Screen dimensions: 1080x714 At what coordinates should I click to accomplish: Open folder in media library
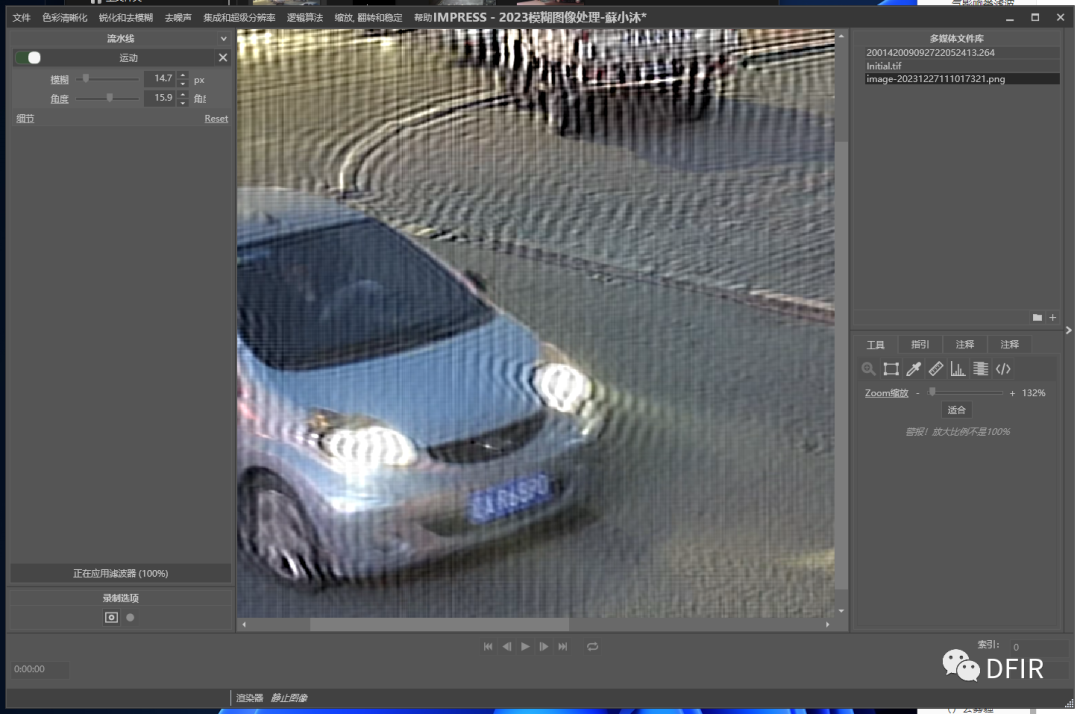[x=1037, y=317]
